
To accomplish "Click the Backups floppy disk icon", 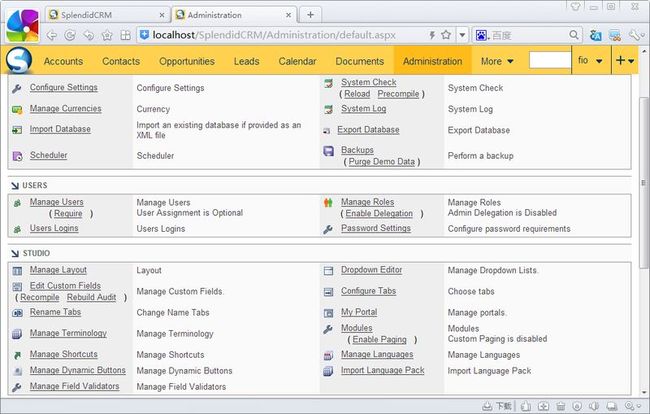I will tap(328, 151).
